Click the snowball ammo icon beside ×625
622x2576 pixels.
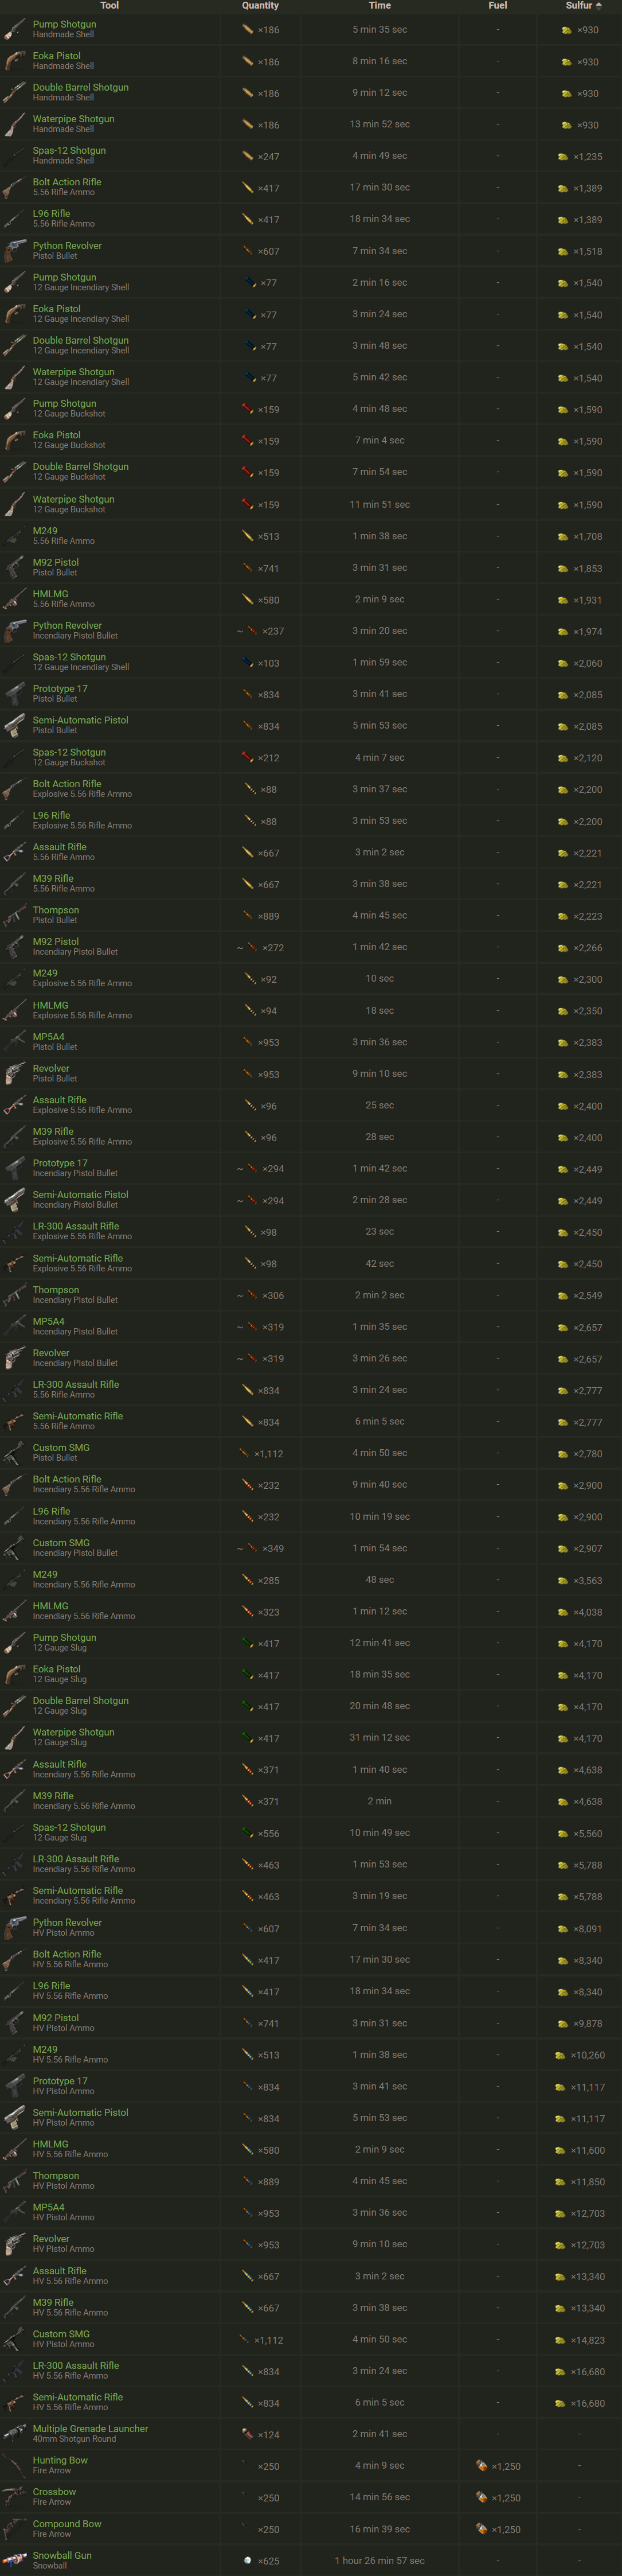tap(247, 2561)
